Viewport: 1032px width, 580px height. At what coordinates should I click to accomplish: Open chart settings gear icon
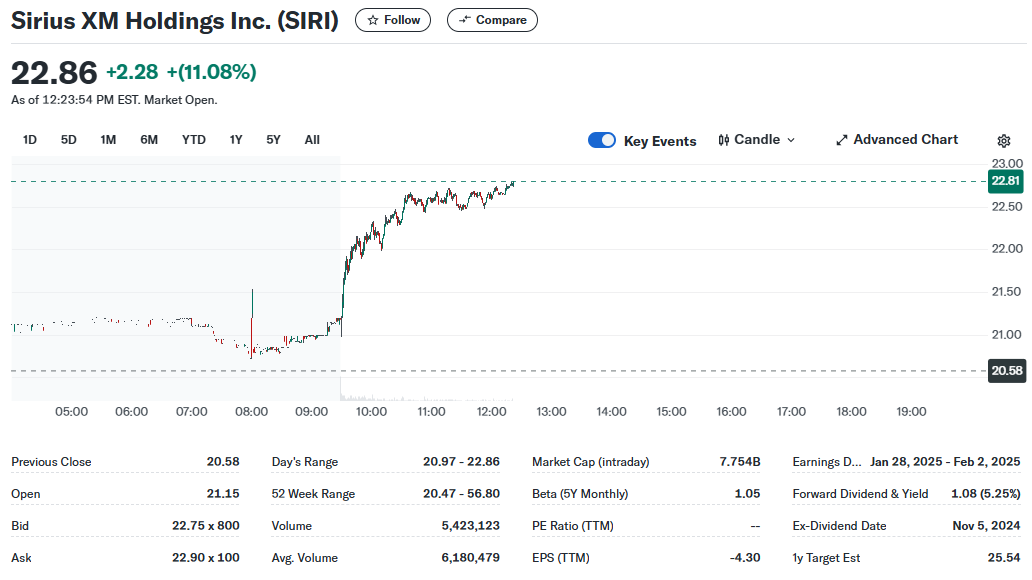(x=1004, y=141)
